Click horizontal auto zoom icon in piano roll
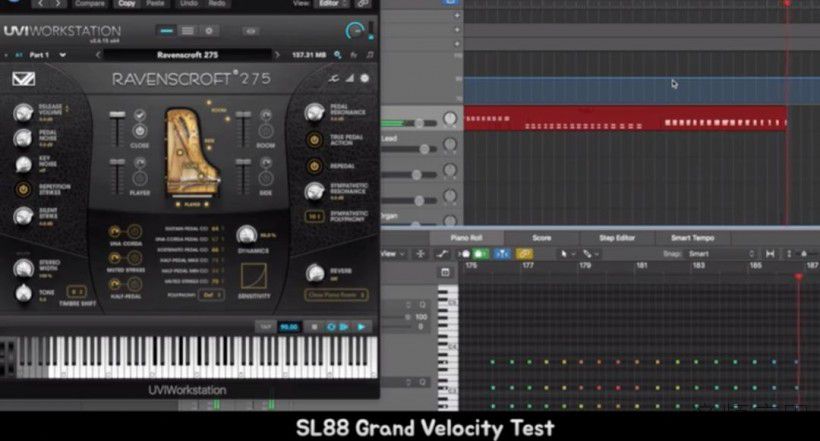Viewport: 820px width, 441px height. pos(770,254)
